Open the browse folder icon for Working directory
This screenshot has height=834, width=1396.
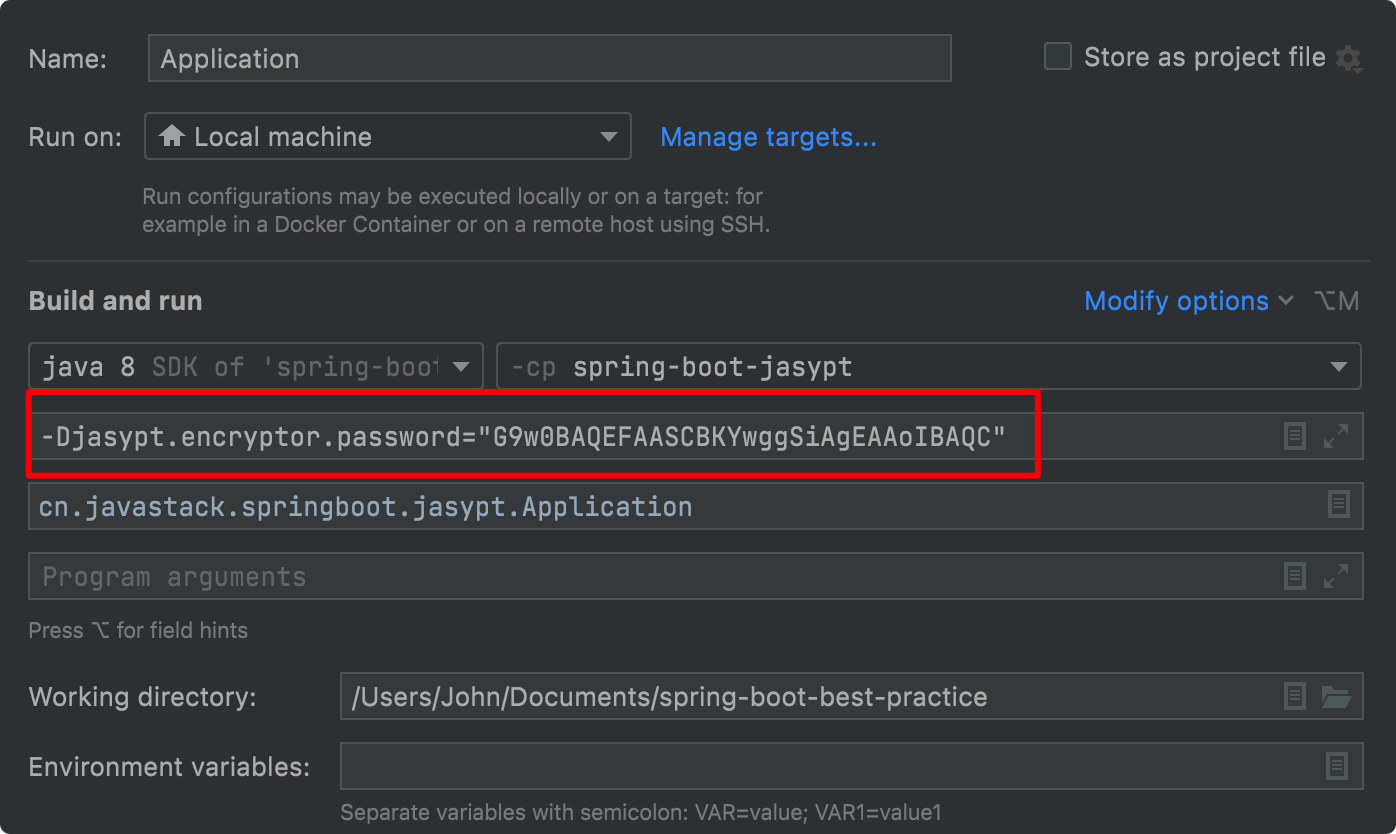[x=1338, y=697]
